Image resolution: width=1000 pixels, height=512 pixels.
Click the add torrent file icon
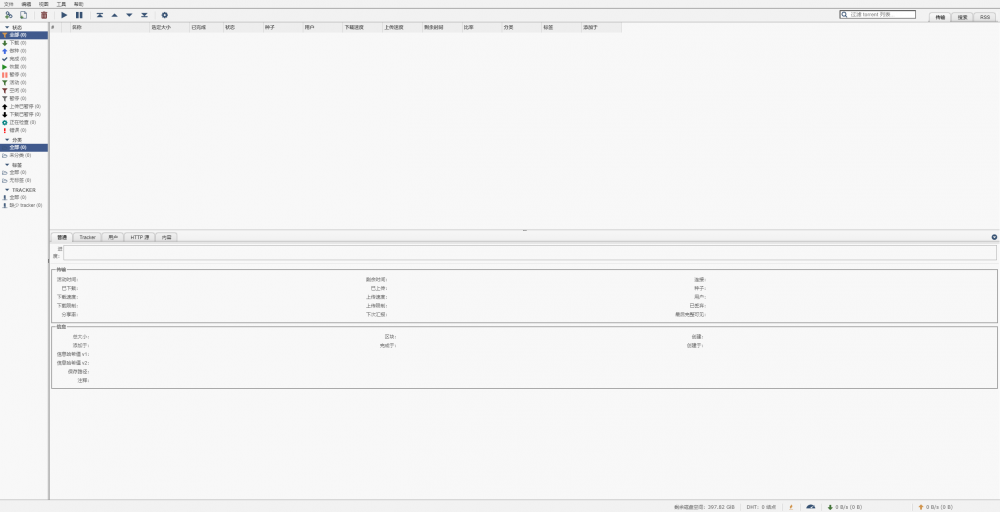(24, 15)
